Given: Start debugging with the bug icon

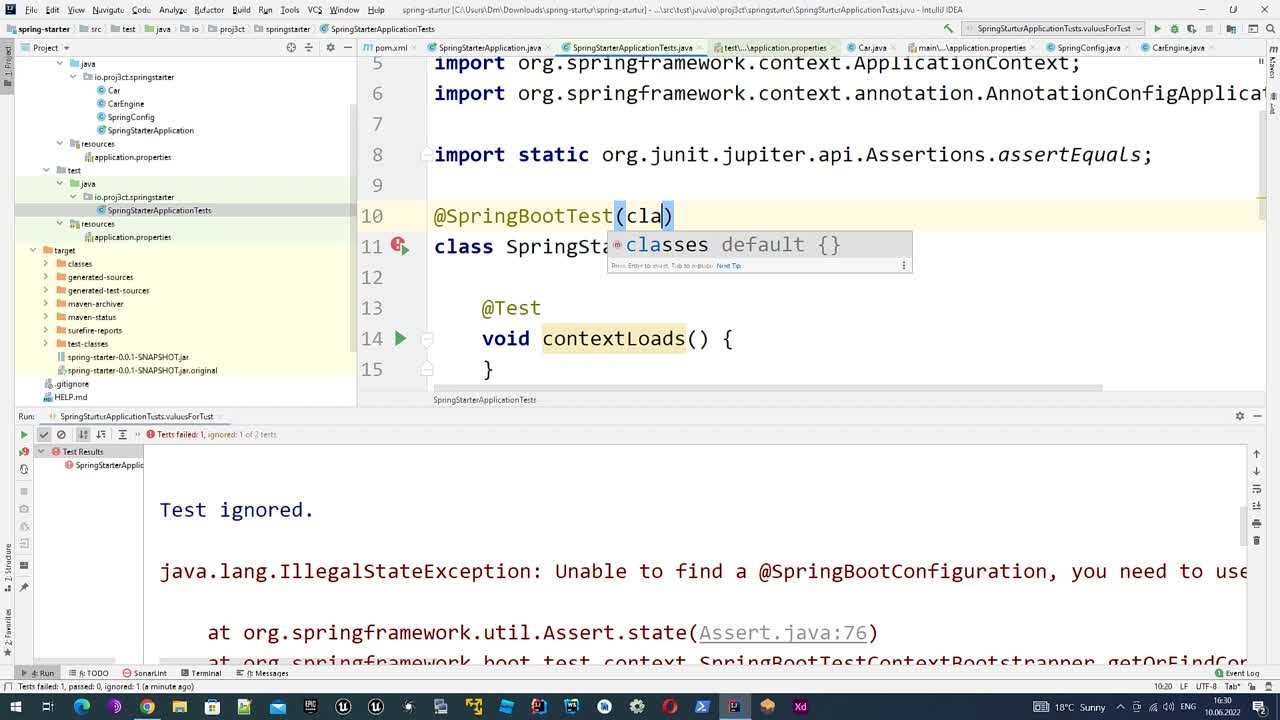Looking at the screenshot, I should click(x=1174, y=29).
